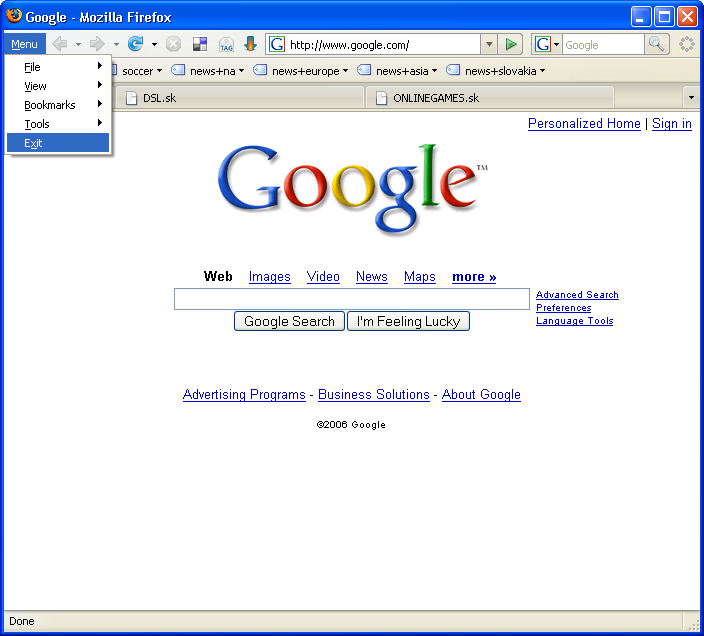Open the Back history dropdown arrow
704x636 pixels.
click(x=78, y=44)
